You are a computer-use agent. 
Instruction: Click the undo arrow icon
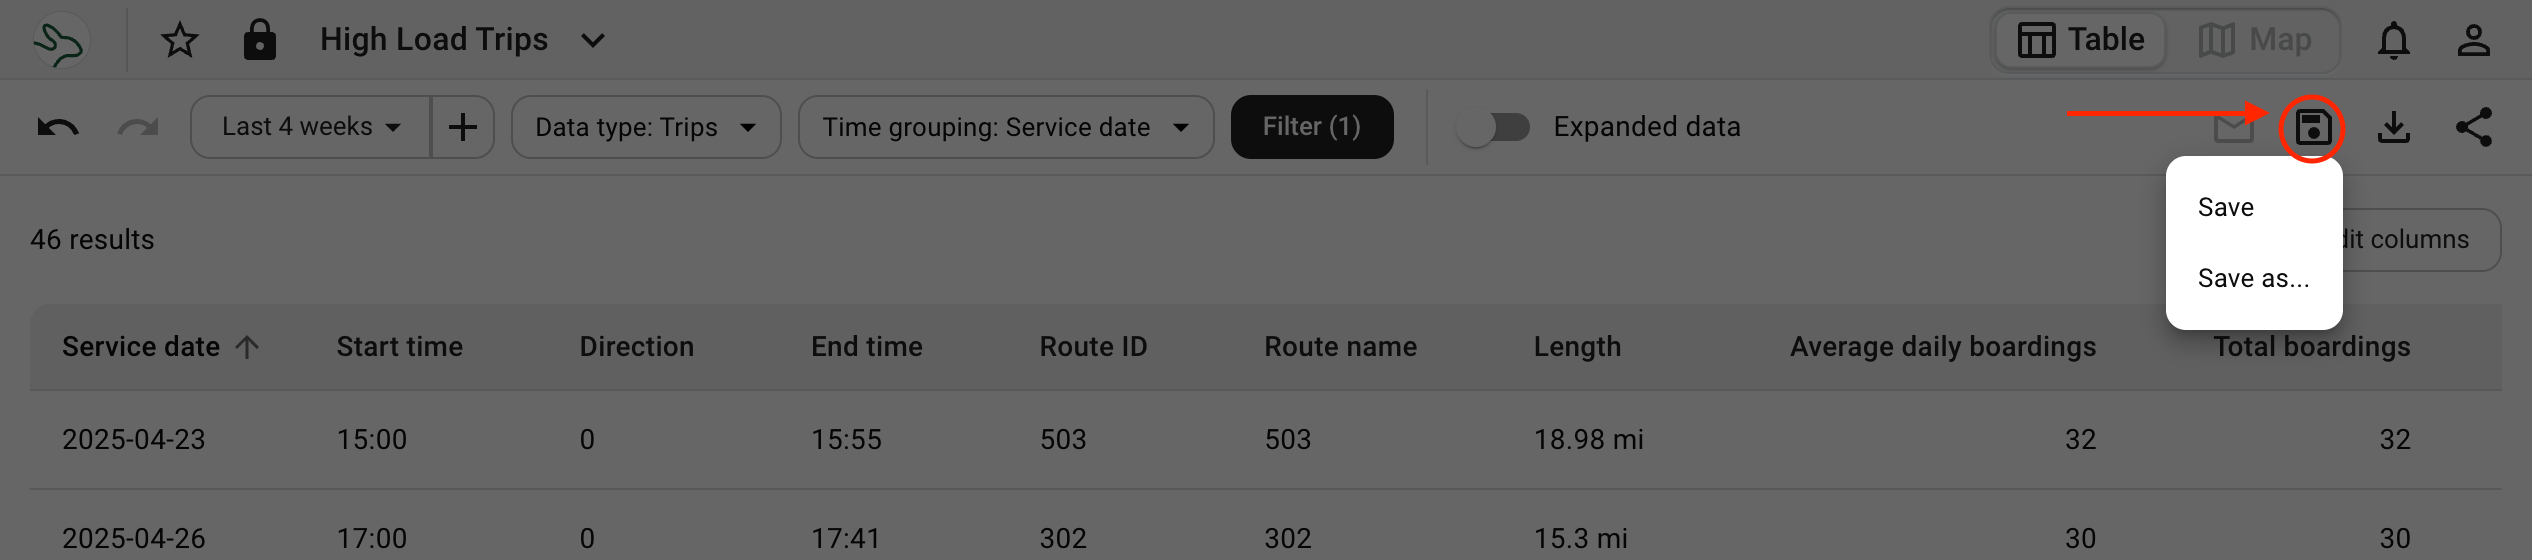pyautogui.click(x=58, y=127)
